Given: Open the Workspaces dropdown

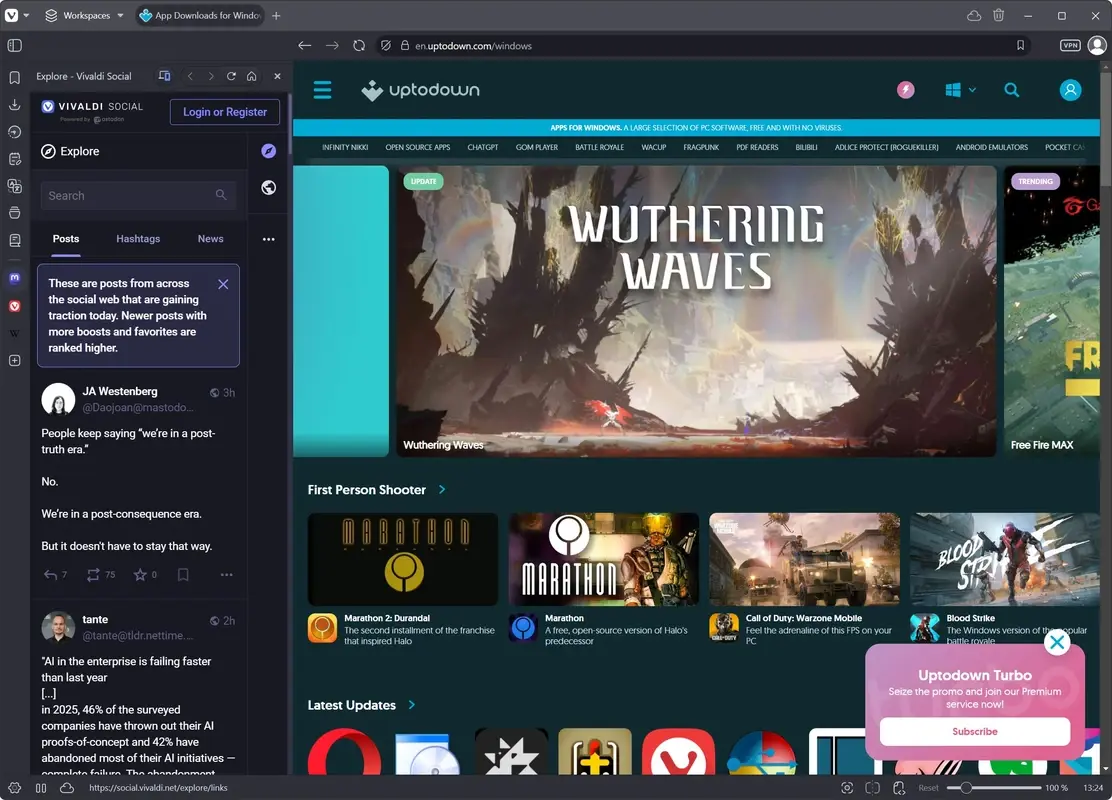Looking at the screenshot, I should [x=85, y=15].
